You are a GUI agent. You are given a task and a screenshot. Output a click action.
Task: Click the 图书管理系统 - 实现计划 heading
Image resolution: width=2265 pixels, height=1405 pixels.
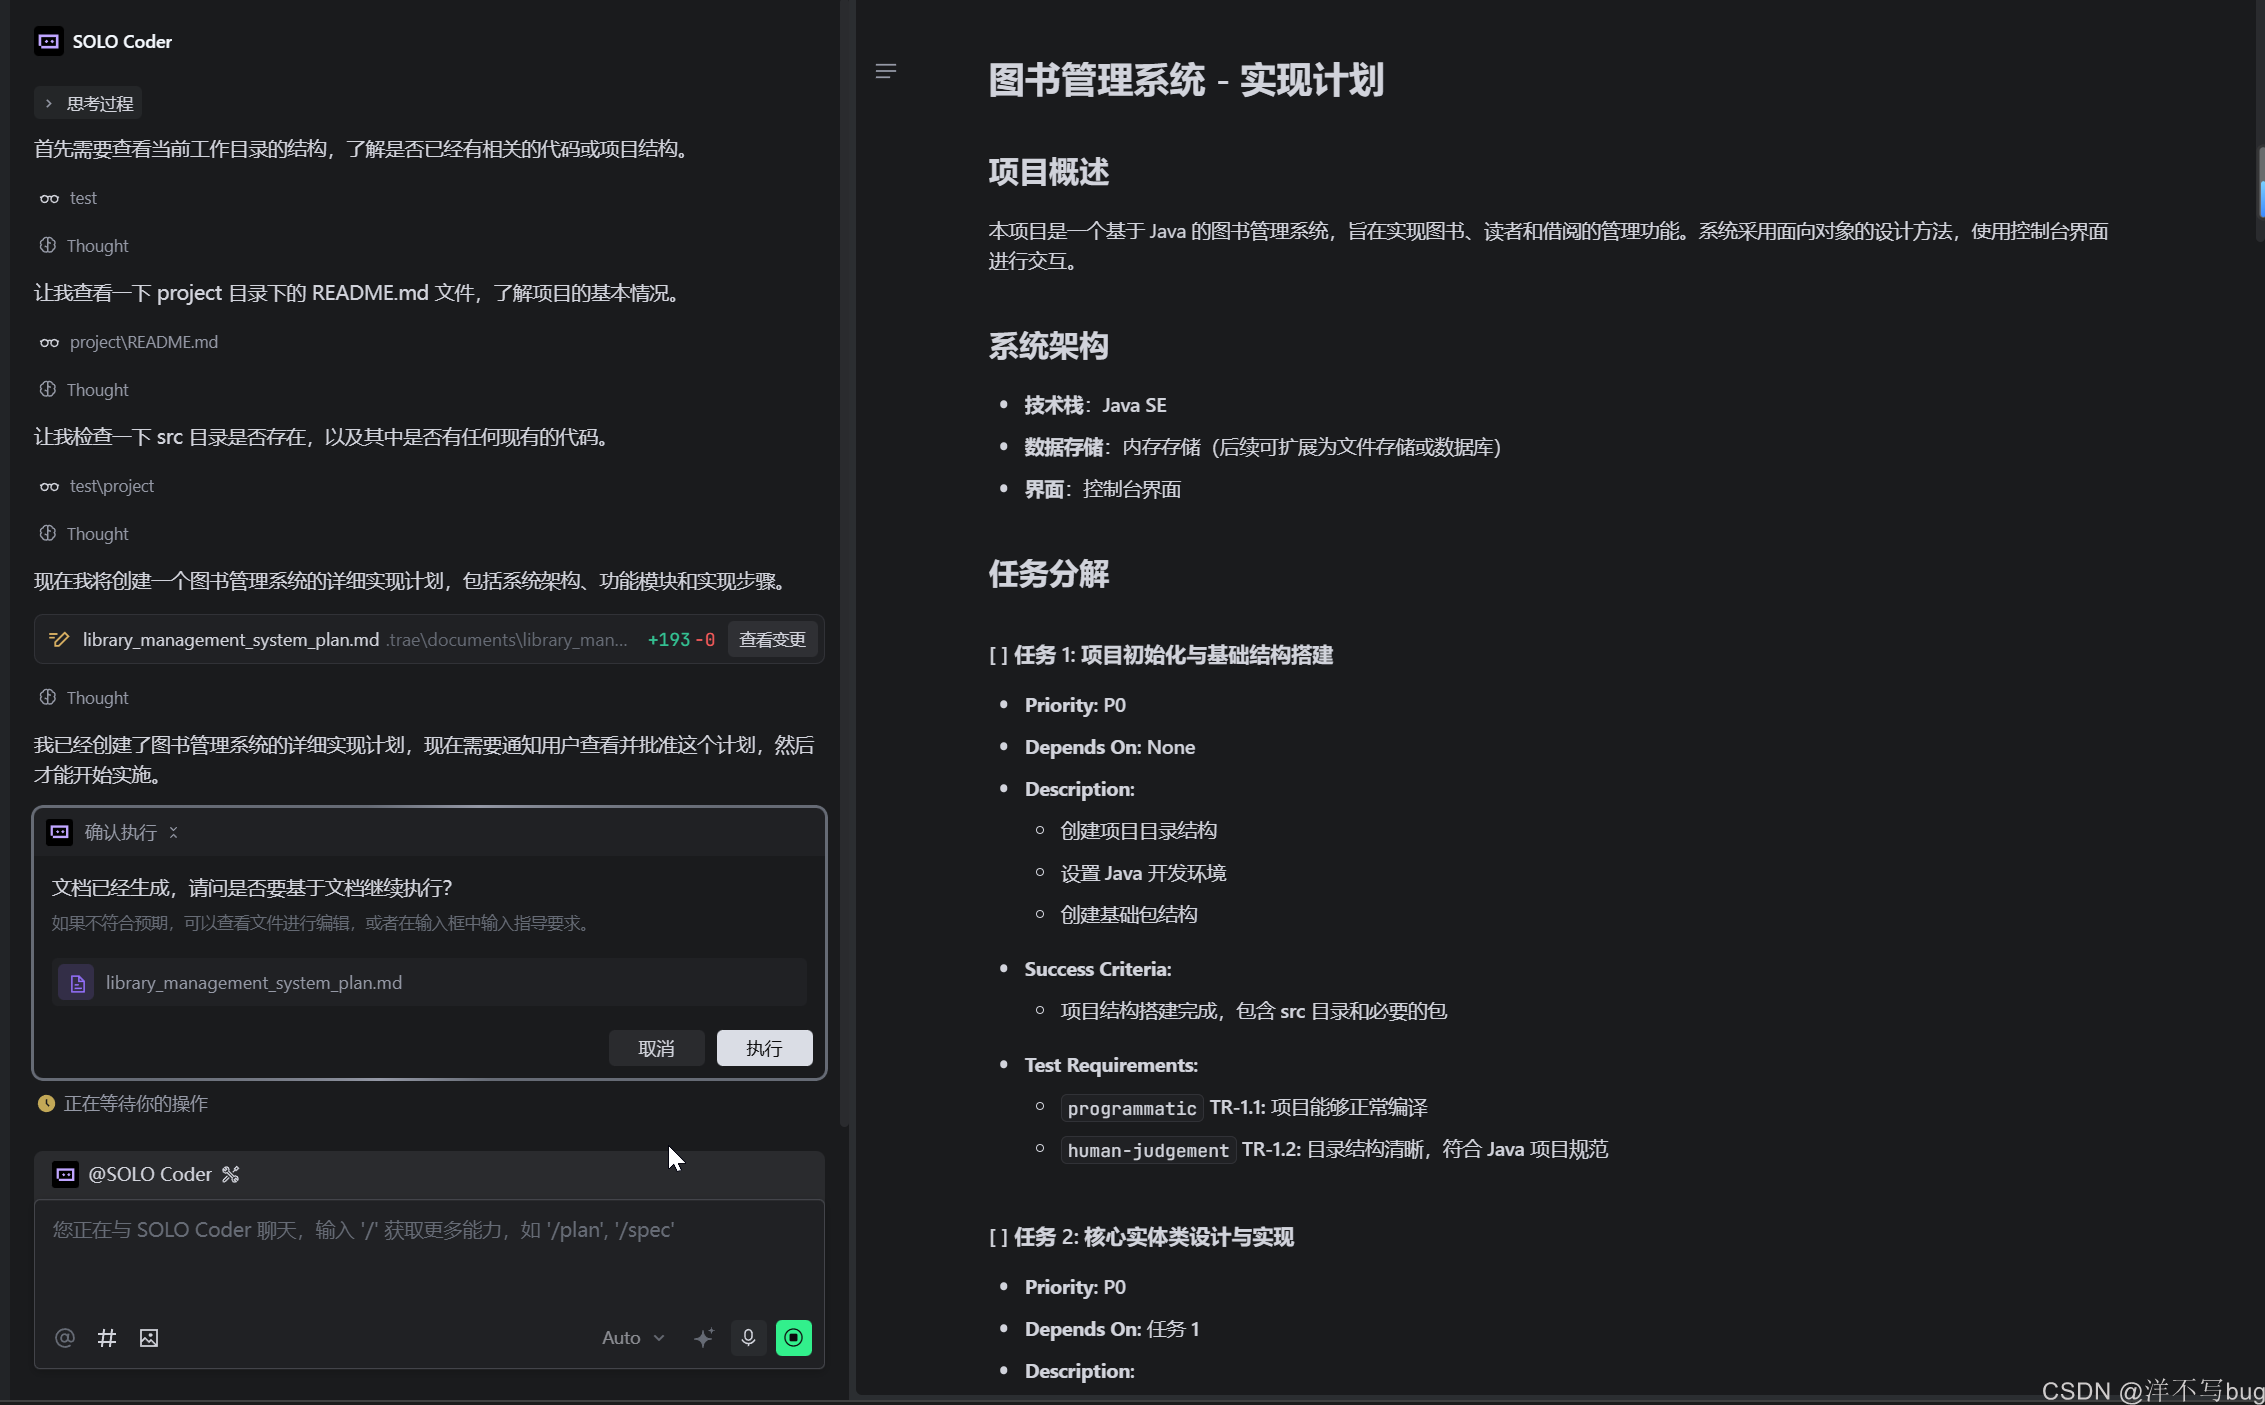[1186, 80]
